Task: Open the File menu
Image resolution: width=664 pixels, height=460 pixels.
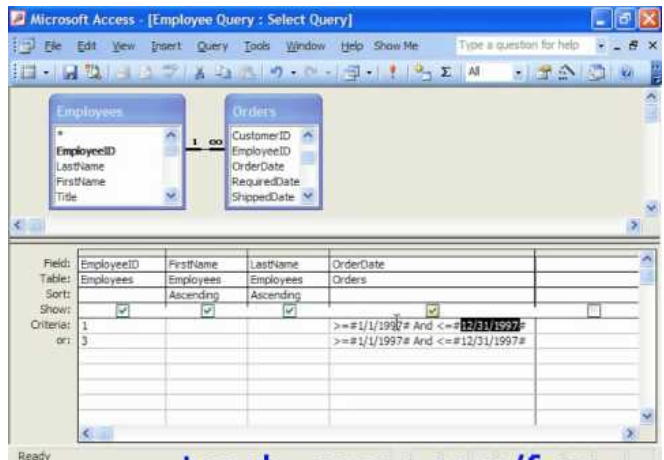Action: pyautogui.click(x=53, y=45)
